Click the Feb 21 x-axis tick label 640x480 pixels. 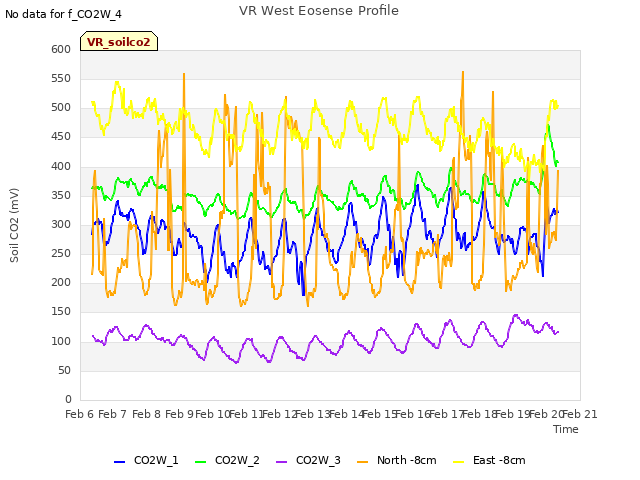pos(580,414)
